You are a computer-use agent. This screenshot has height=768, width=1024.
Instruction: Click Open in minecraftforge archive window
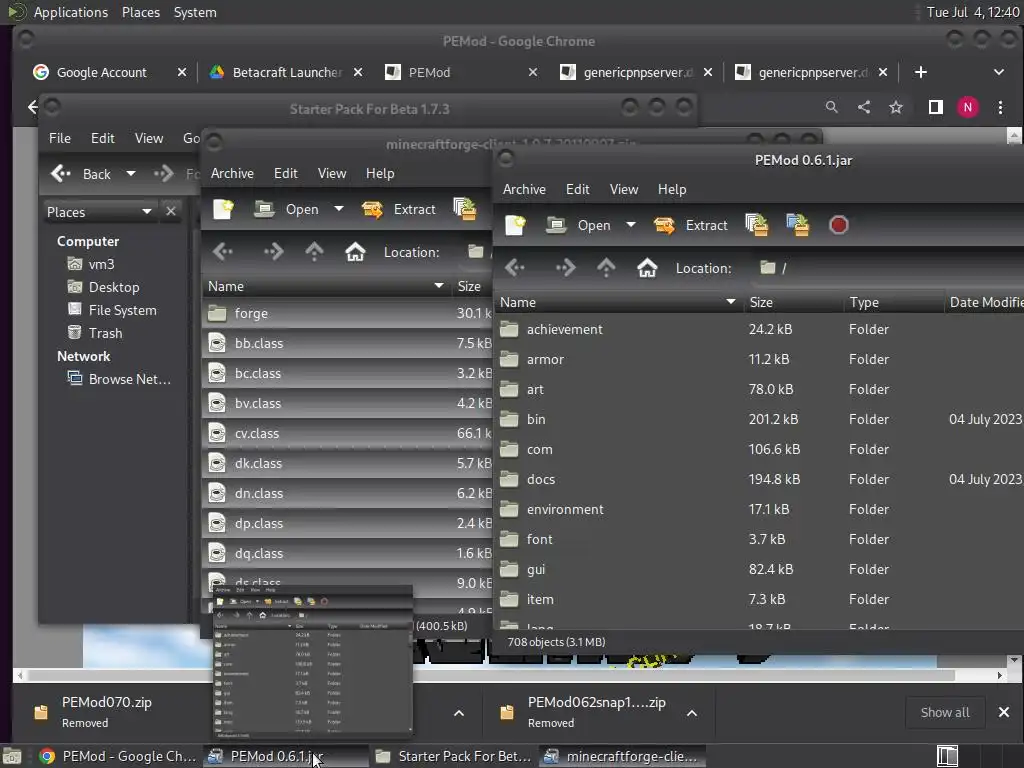[287, 210]
